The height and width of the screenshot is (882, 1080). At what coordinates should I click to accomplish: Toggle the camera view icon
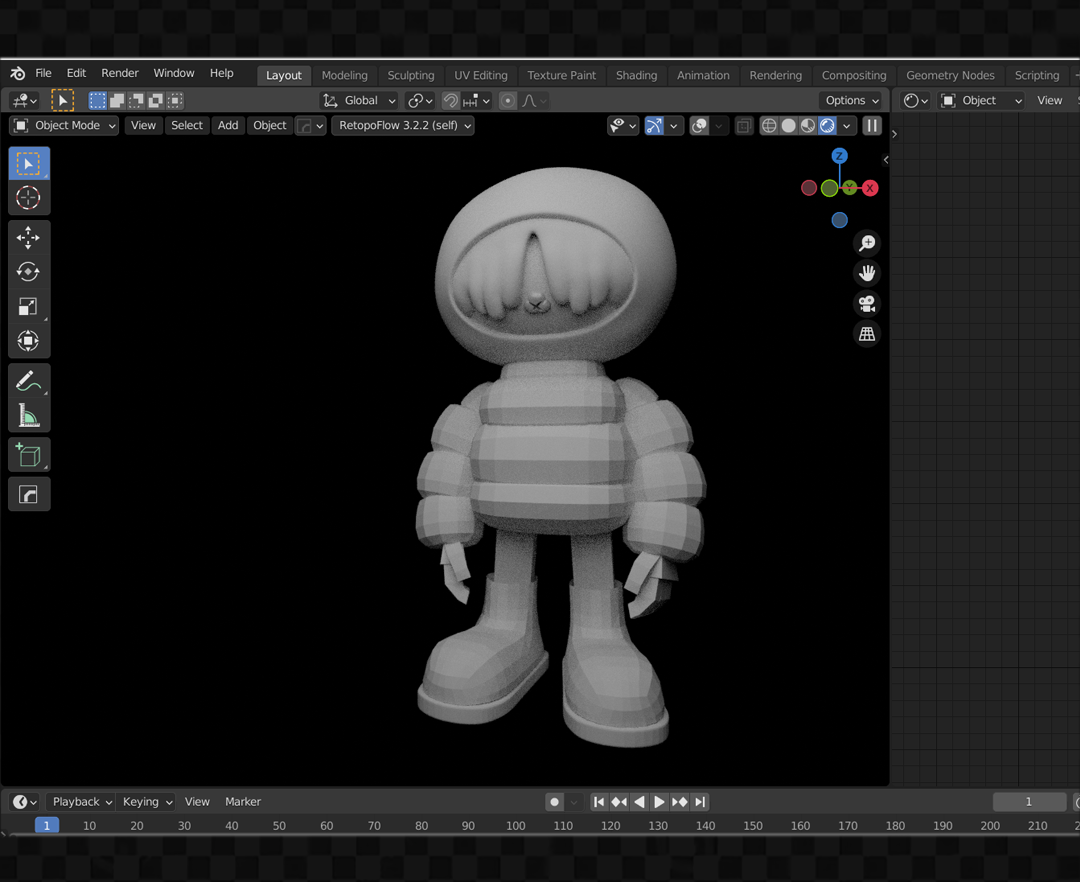pos(867,304)
